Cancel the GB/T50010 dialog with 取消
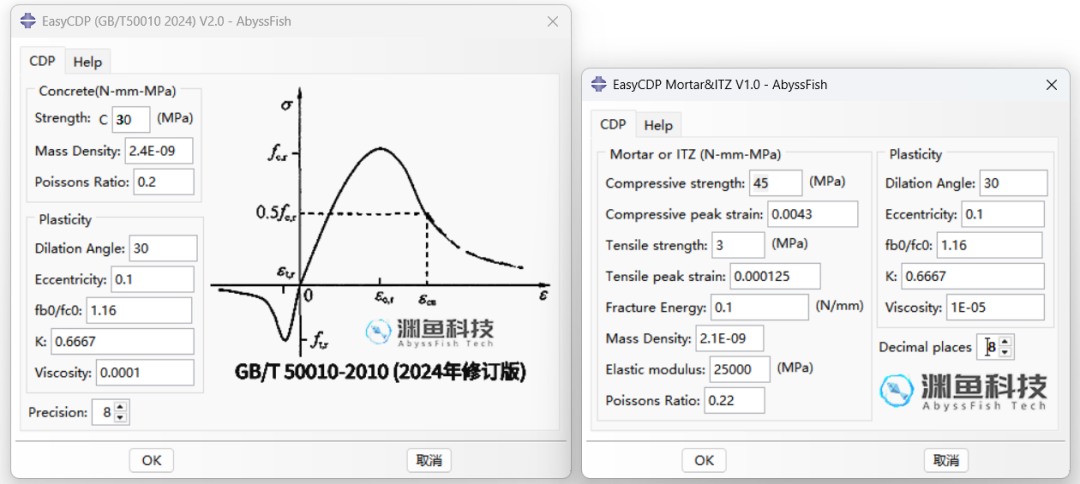 (x=429, y=461)
